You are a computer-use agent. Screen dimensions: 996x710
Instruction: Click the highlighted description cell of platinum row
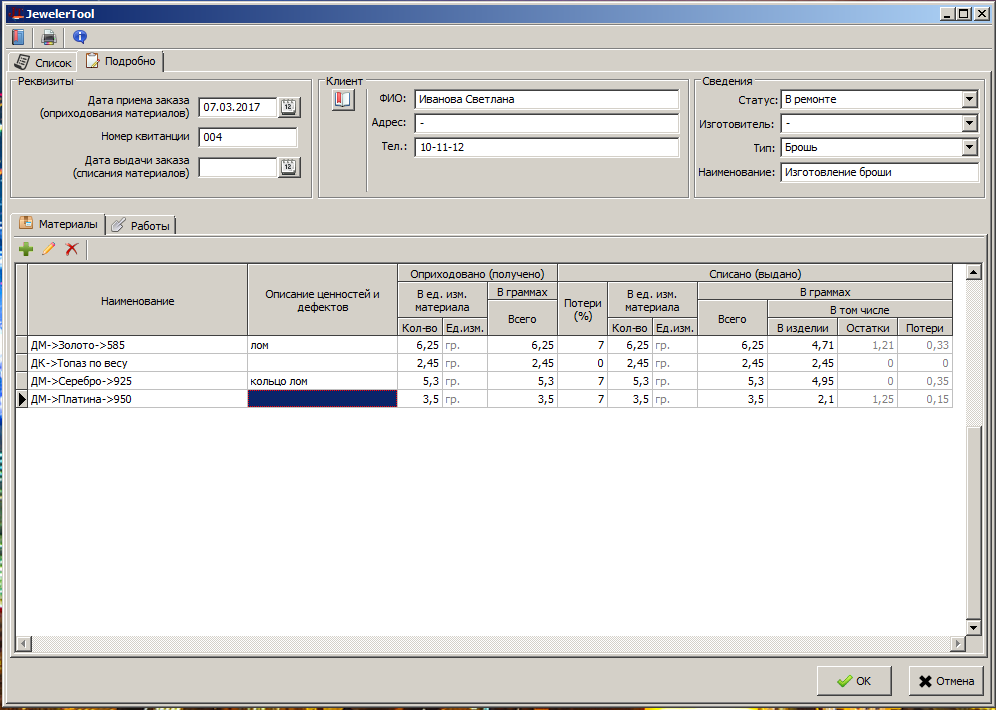[x=323, y=399]
